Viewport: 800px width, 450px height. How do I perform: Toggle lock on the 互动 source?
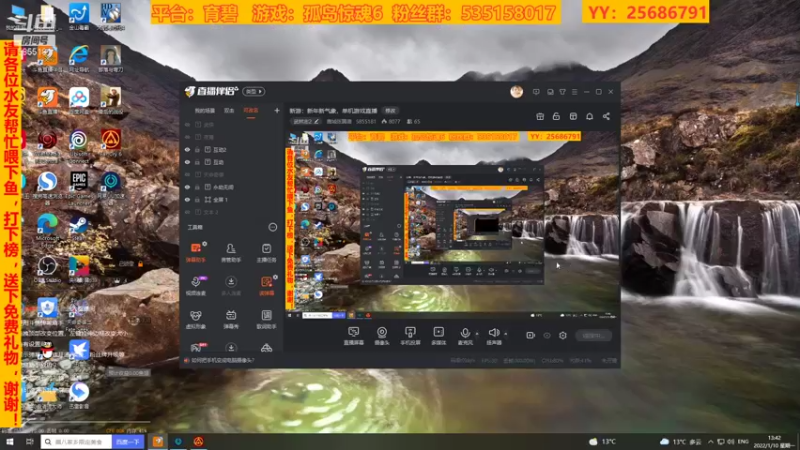[x=197, y=162]
